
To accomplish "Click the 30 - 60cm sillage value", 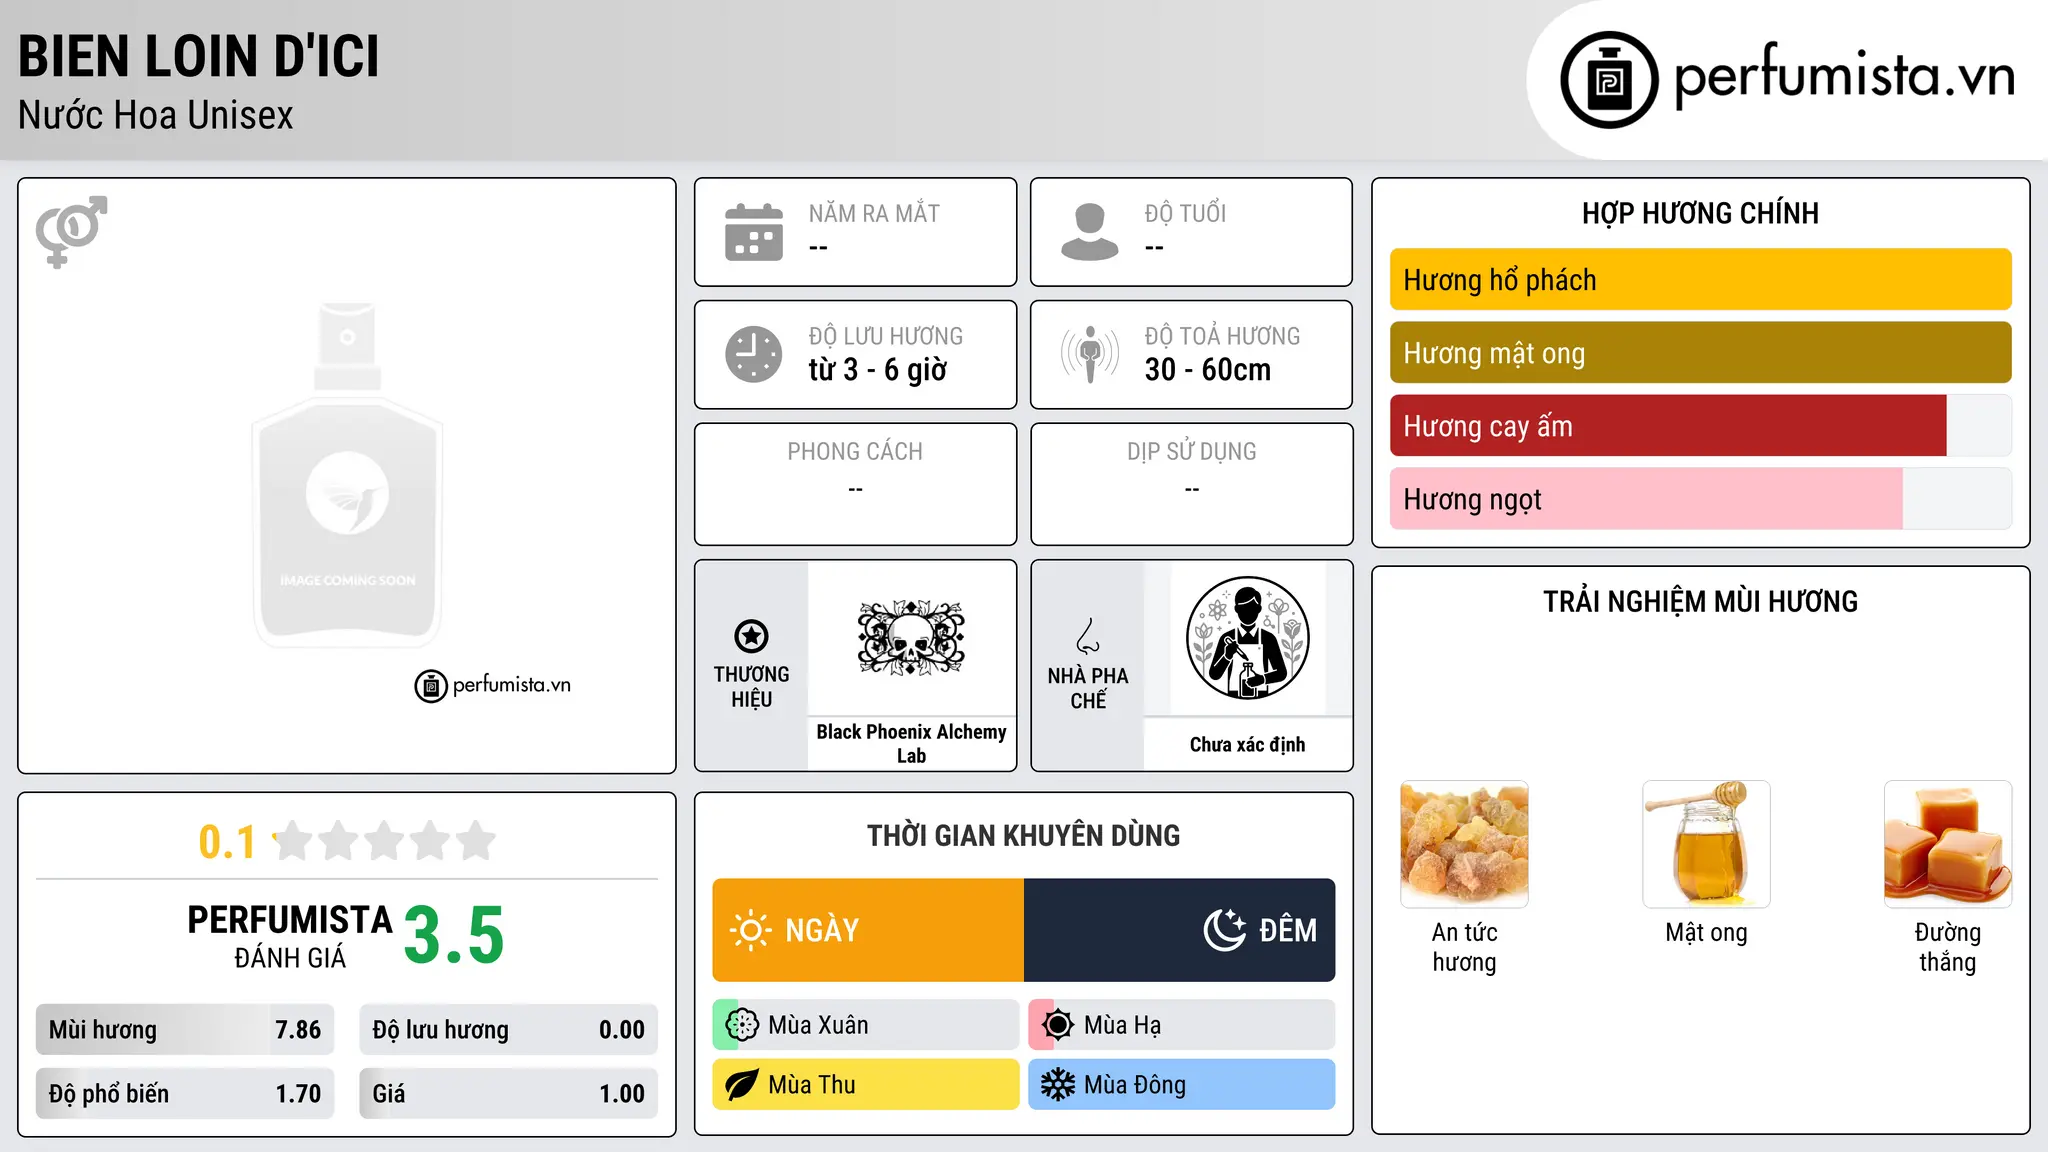I will pyautogui.click(x=1208, y=370).
